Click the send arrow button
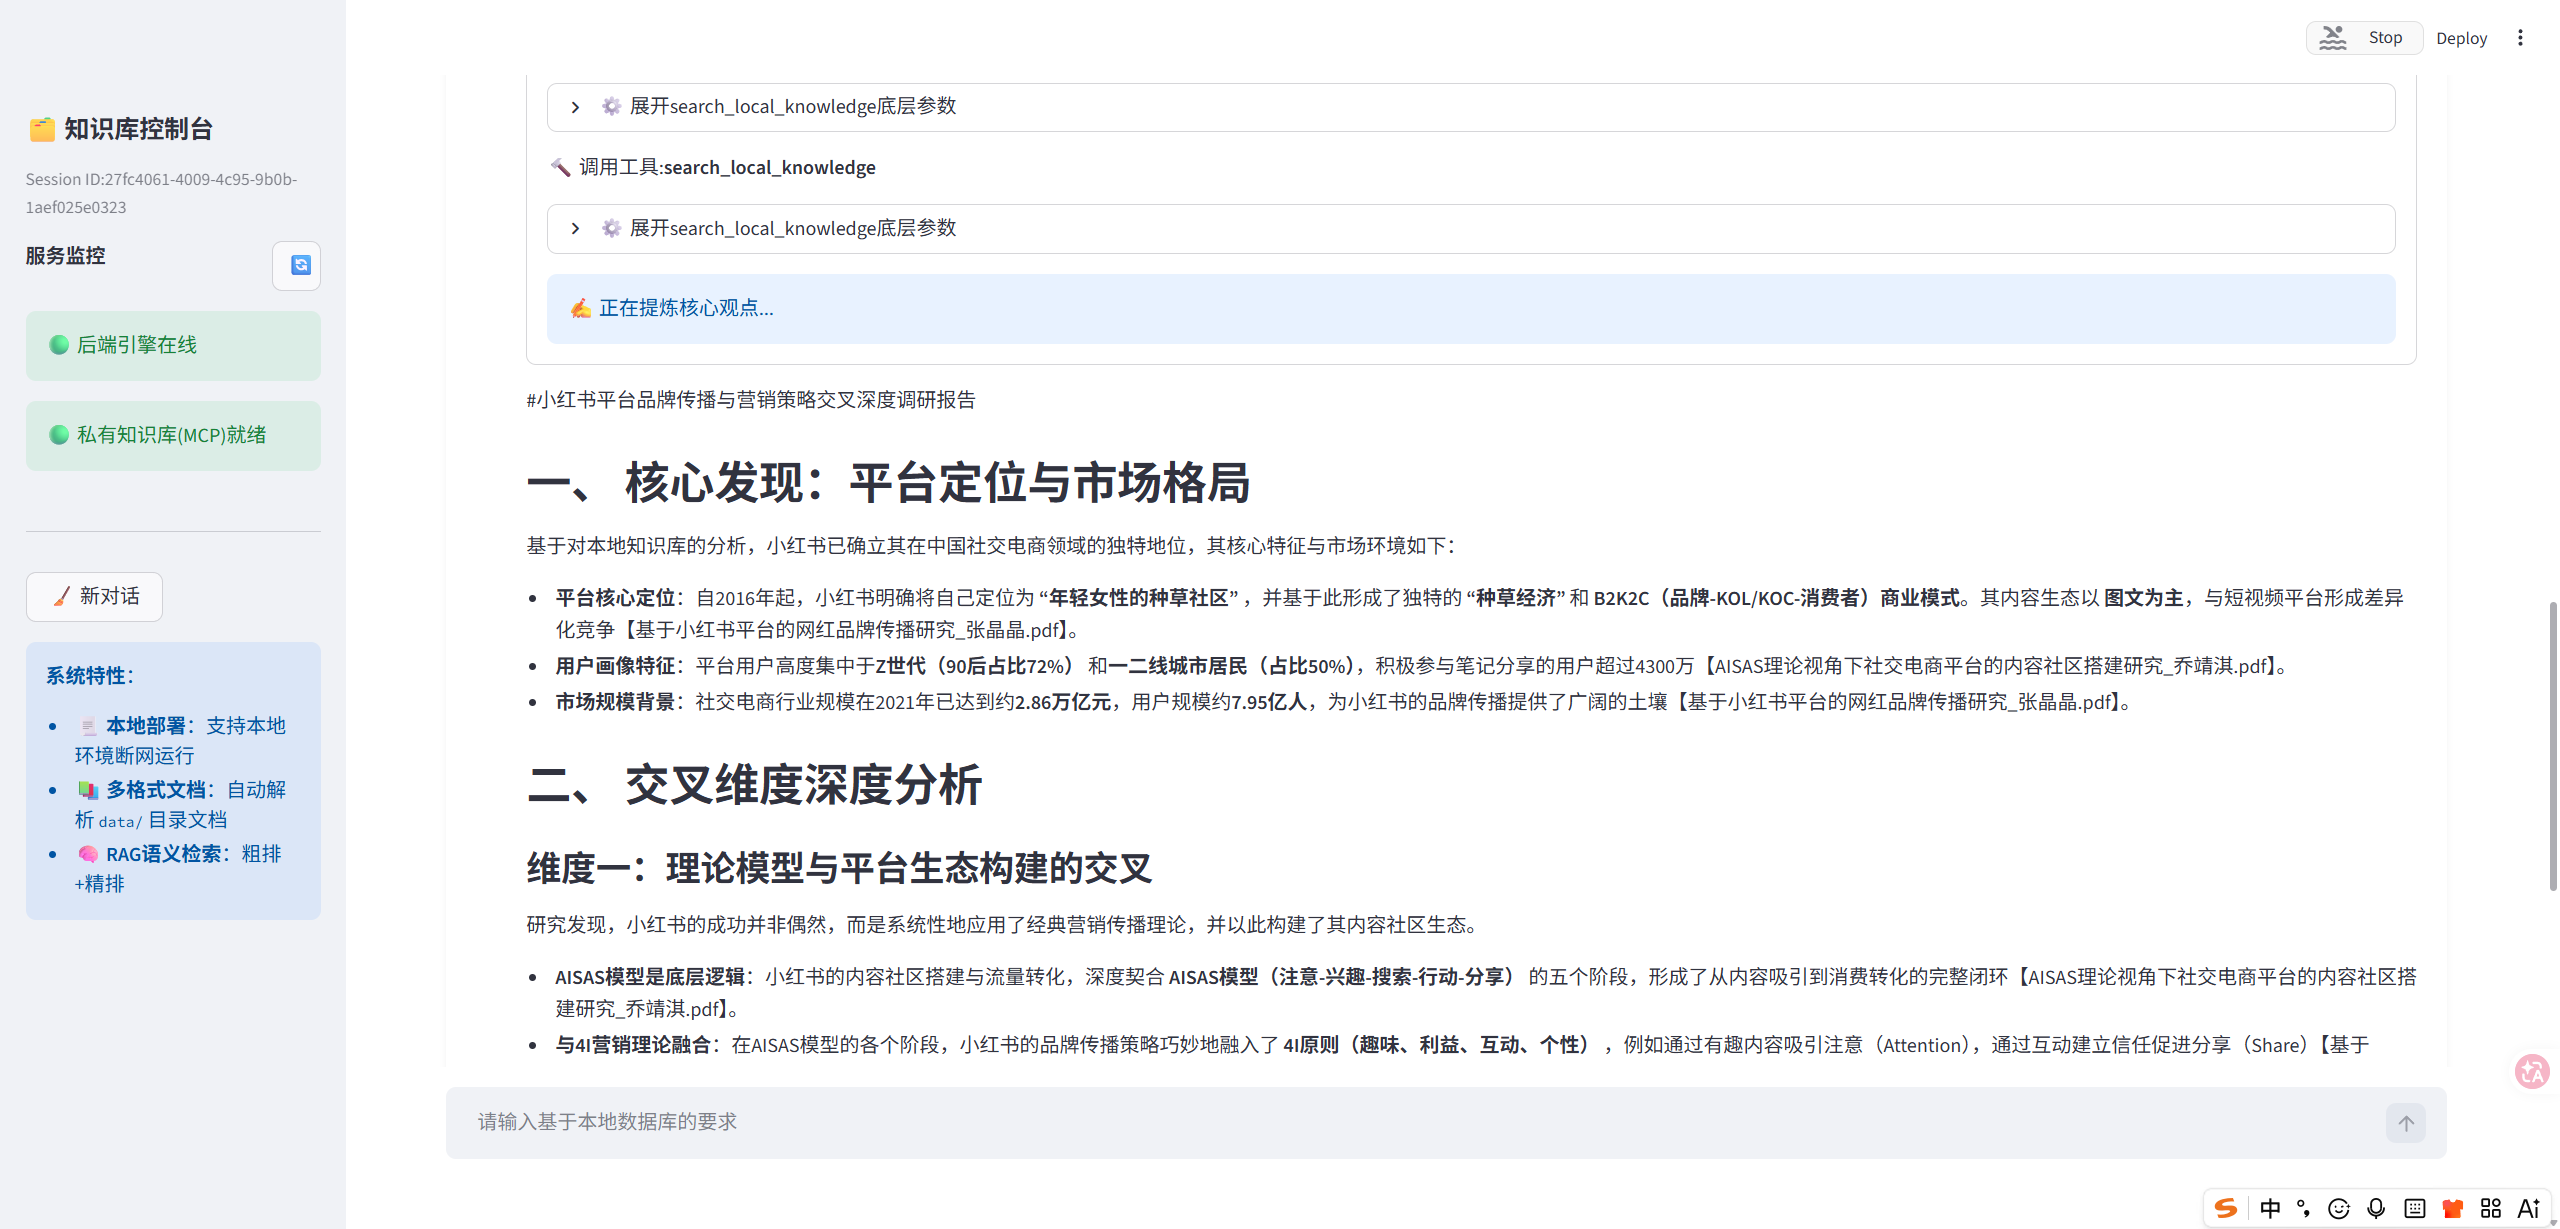 pyautogui.click(x=2405, y=1122)
